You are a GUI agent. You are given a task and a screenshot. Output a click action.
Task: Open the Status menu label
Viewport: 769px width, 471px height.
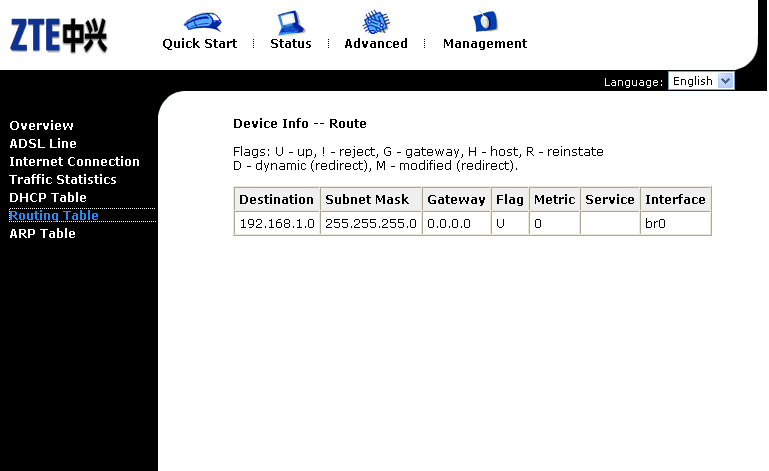[x=291, y=44]
